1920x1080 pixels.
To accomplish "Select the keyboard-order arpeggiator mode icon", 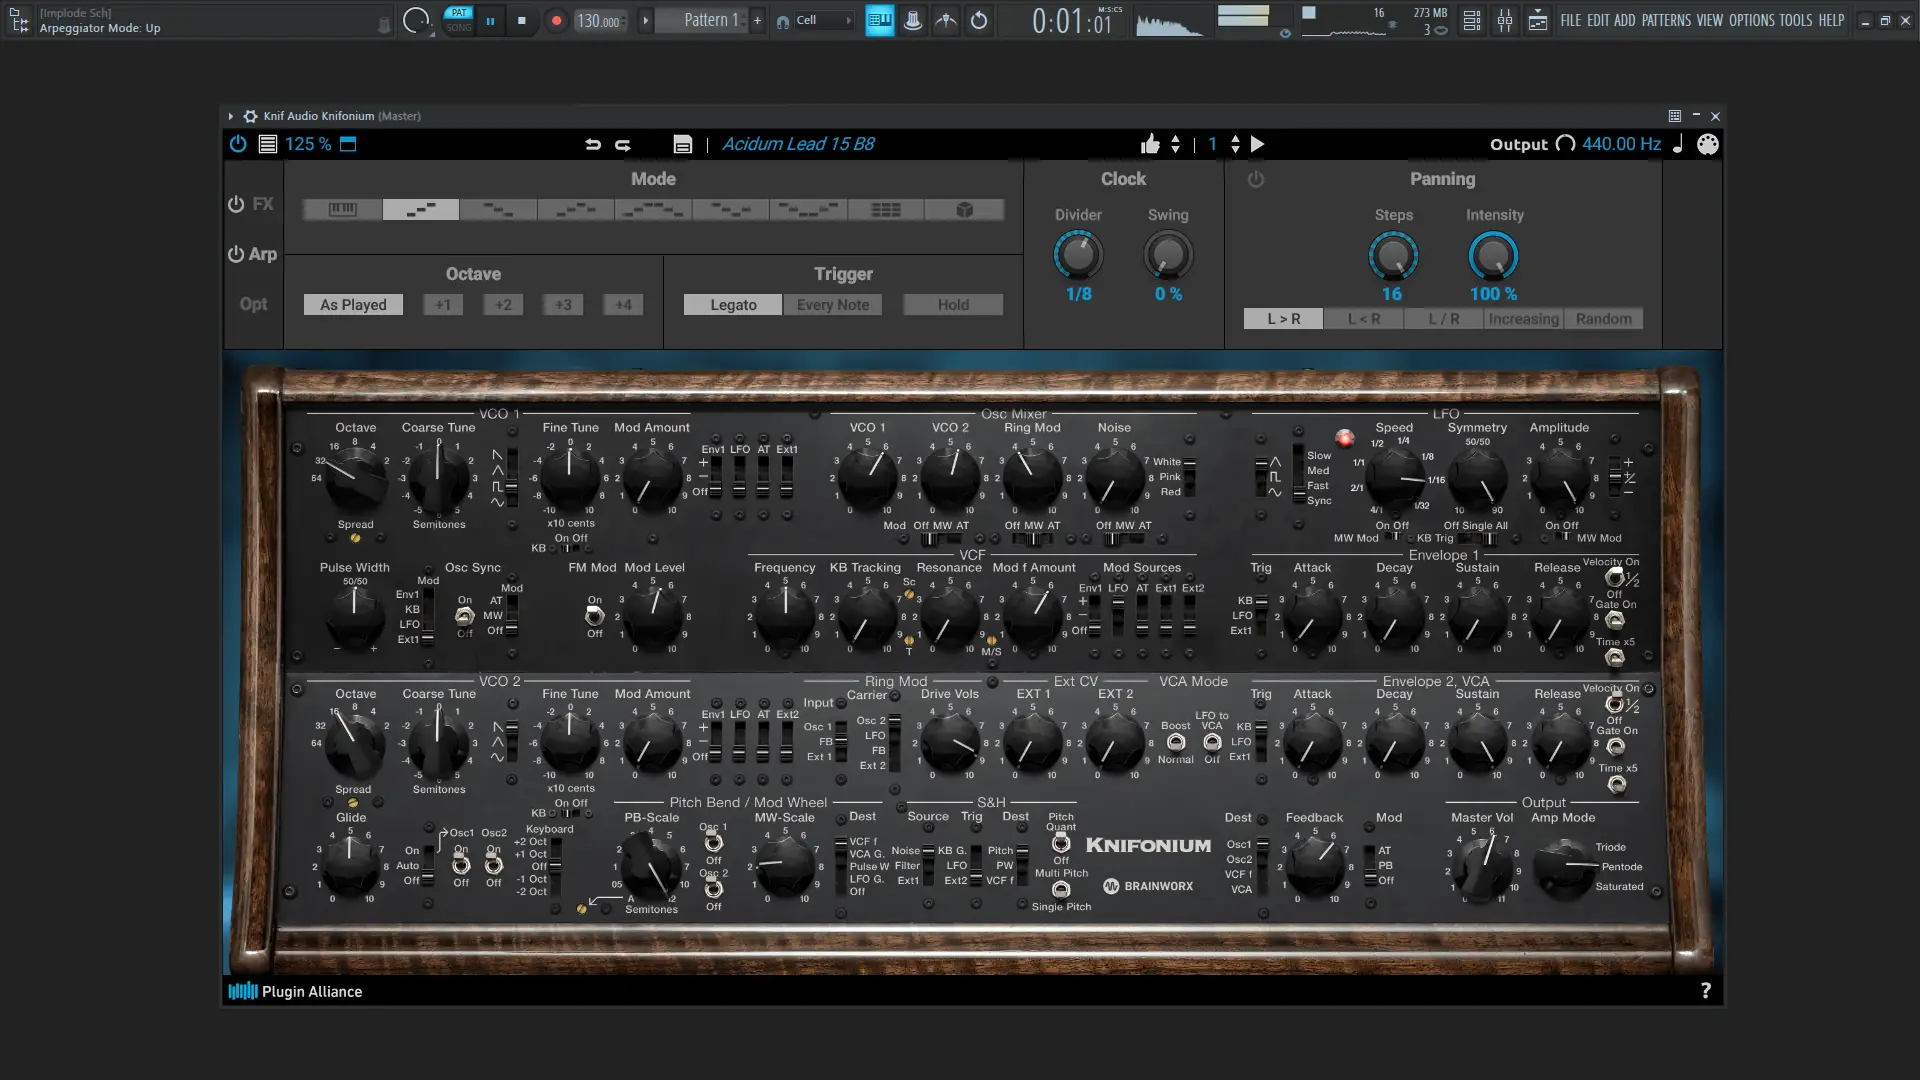I will tap(342, 210).
